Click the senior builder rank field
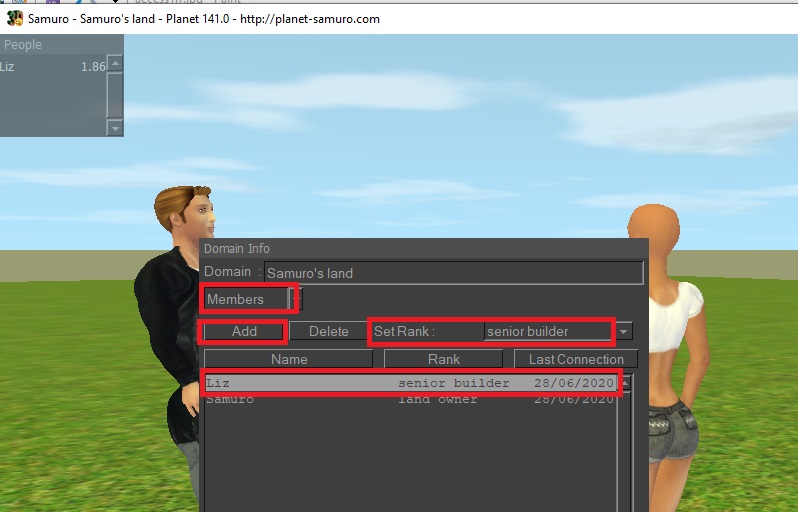 coord(548,331)
